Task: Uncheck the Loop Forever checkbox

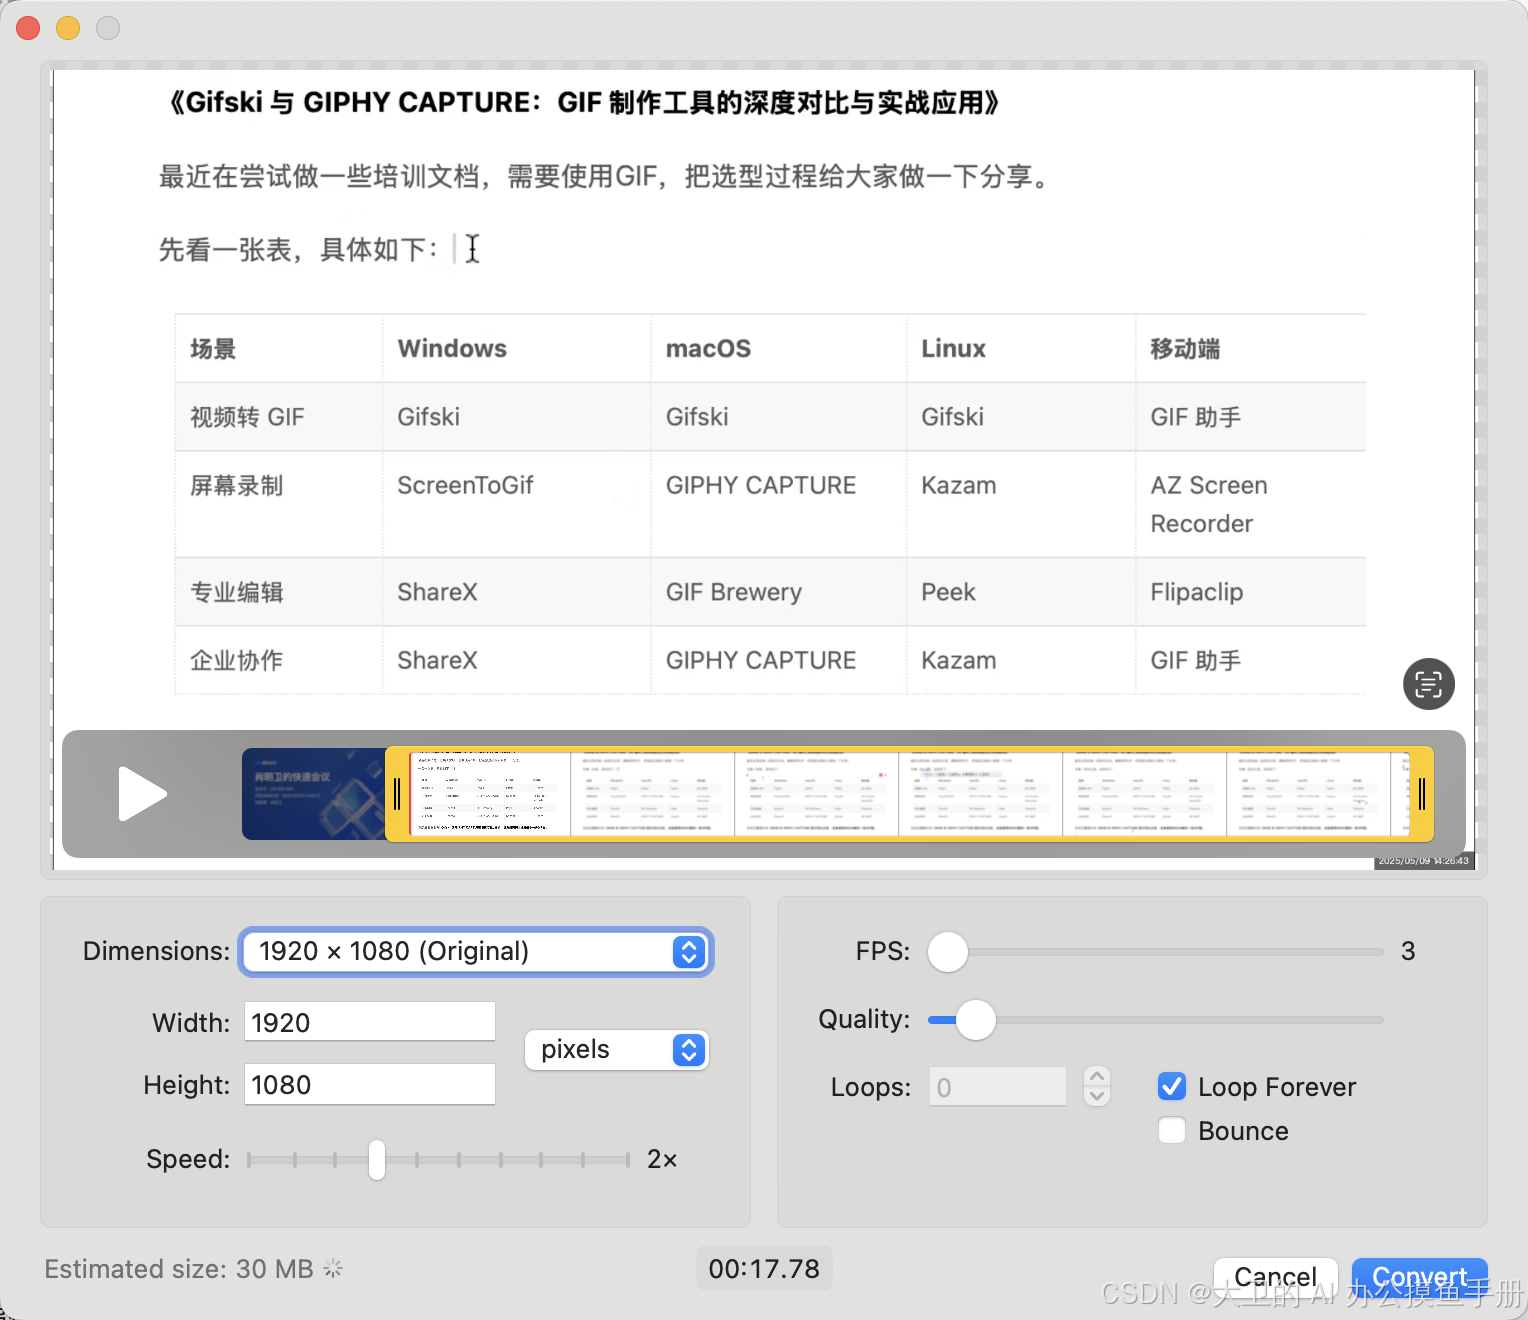Action: 1172,1086
